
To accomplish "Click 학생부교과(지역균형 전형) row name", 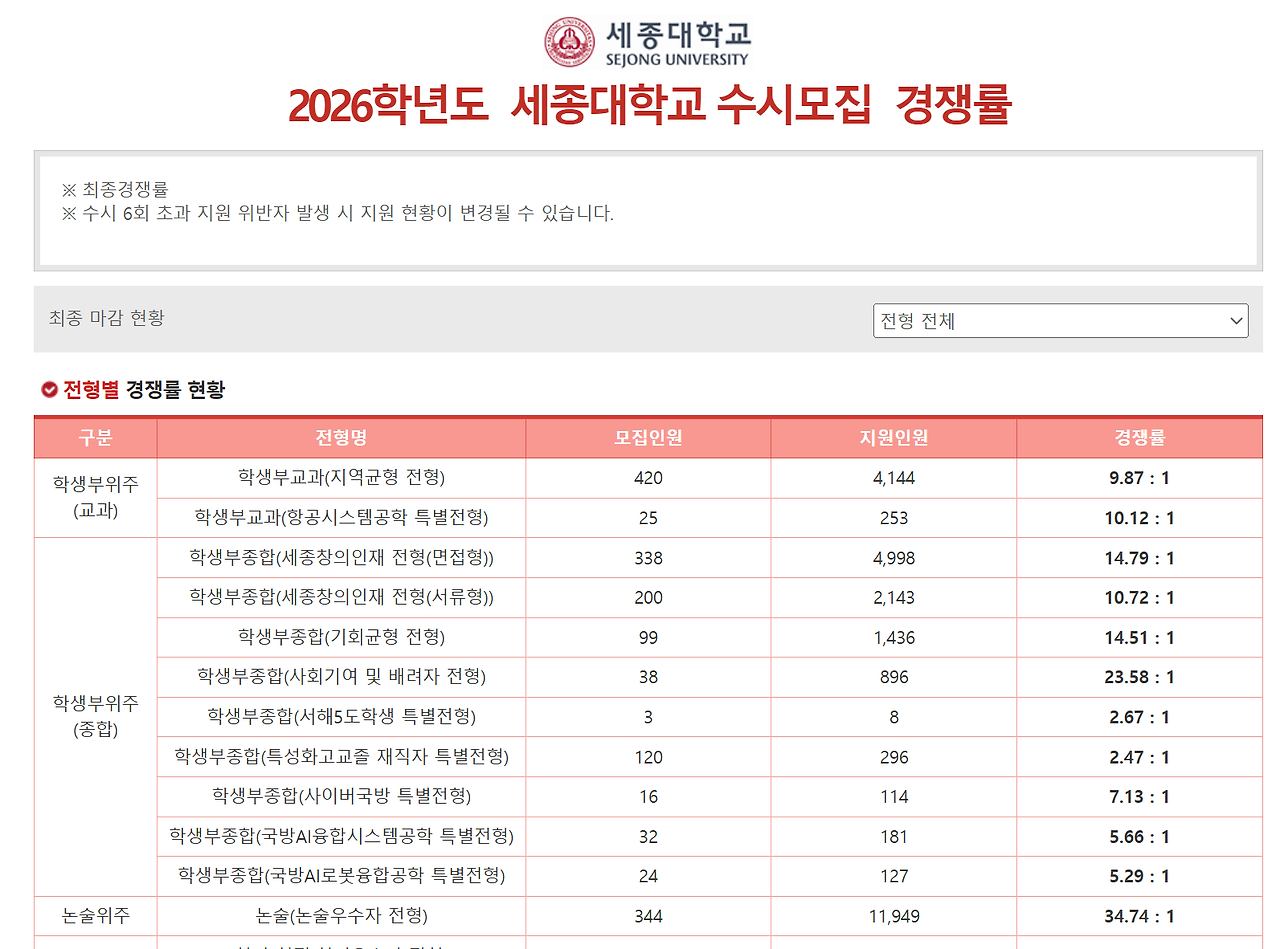I will tap(341, 478).
